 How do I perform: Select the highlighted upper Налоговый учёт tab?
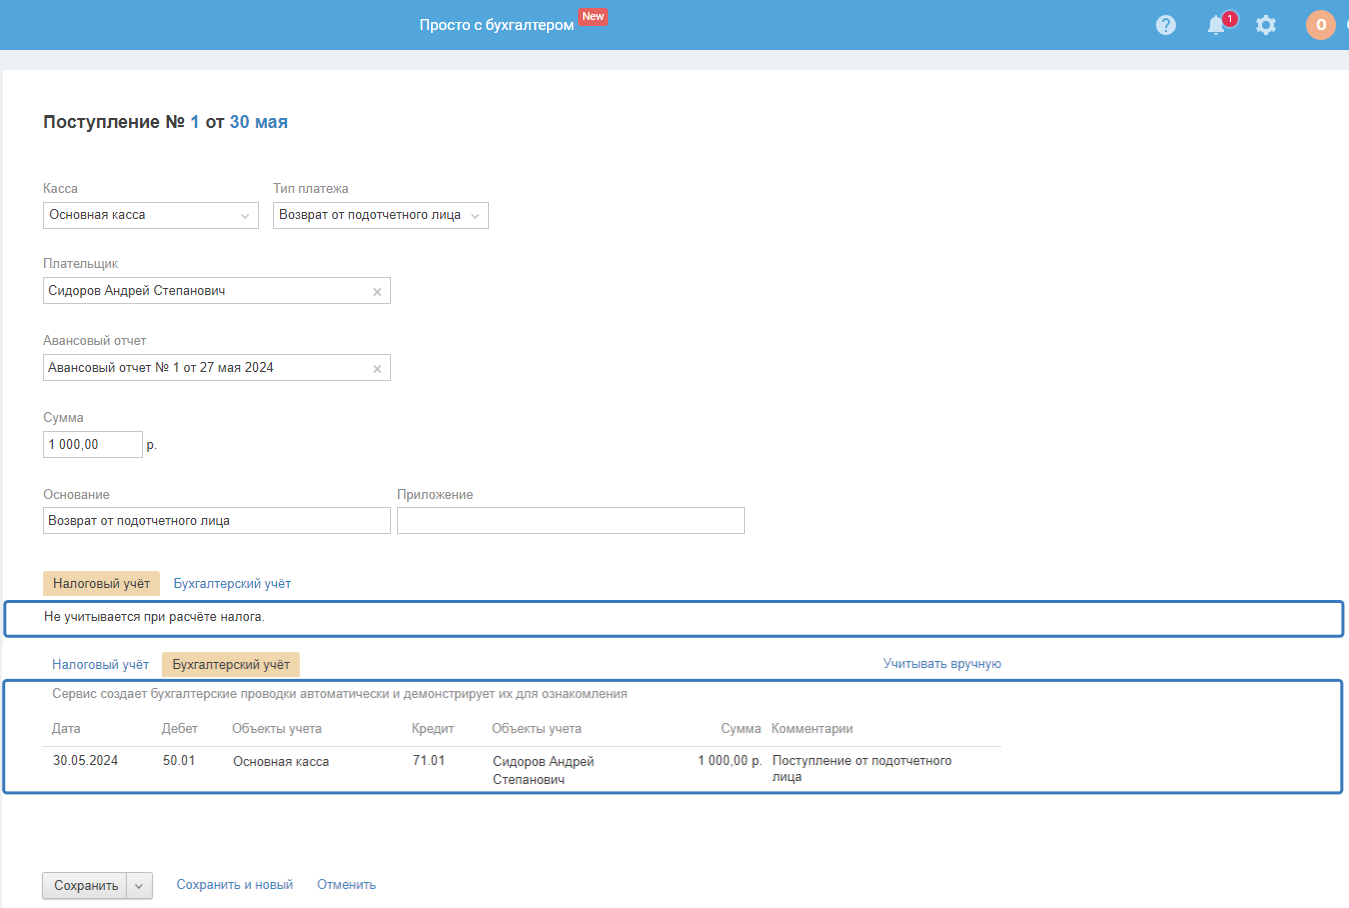(101, 584)
